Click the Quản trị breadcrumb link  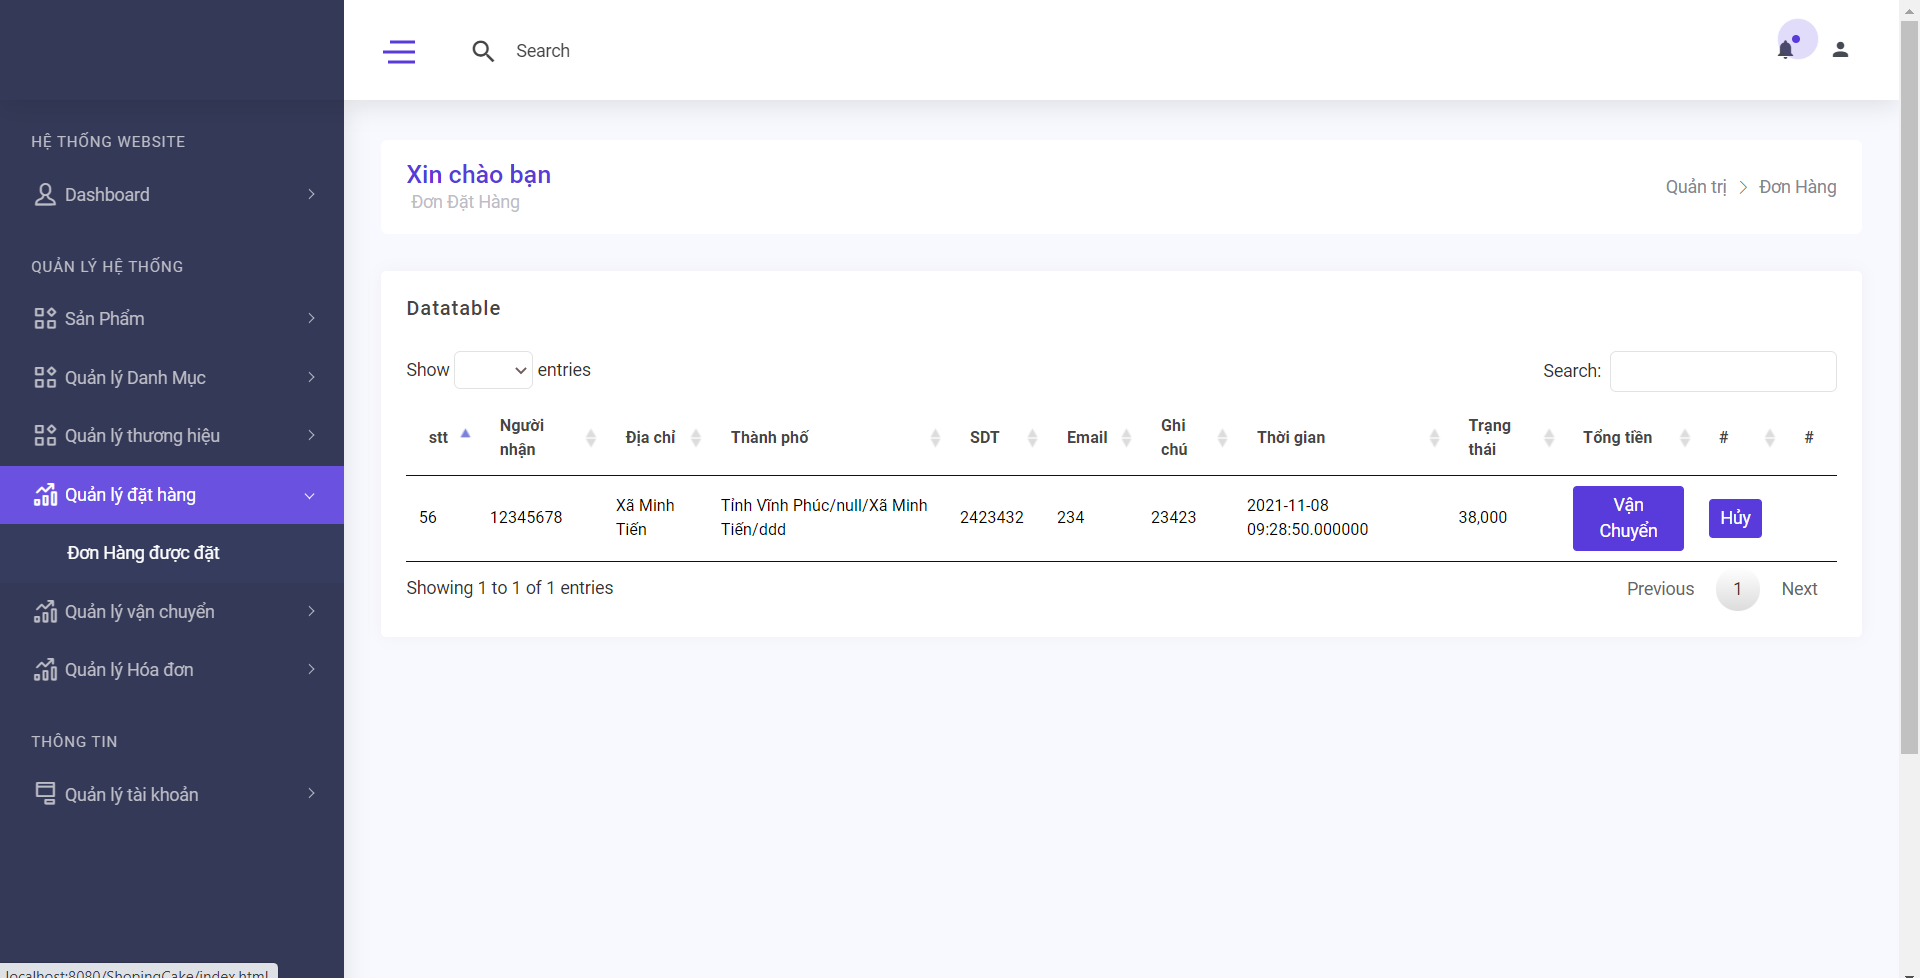pyautogui.click(x=1696, y=187)
